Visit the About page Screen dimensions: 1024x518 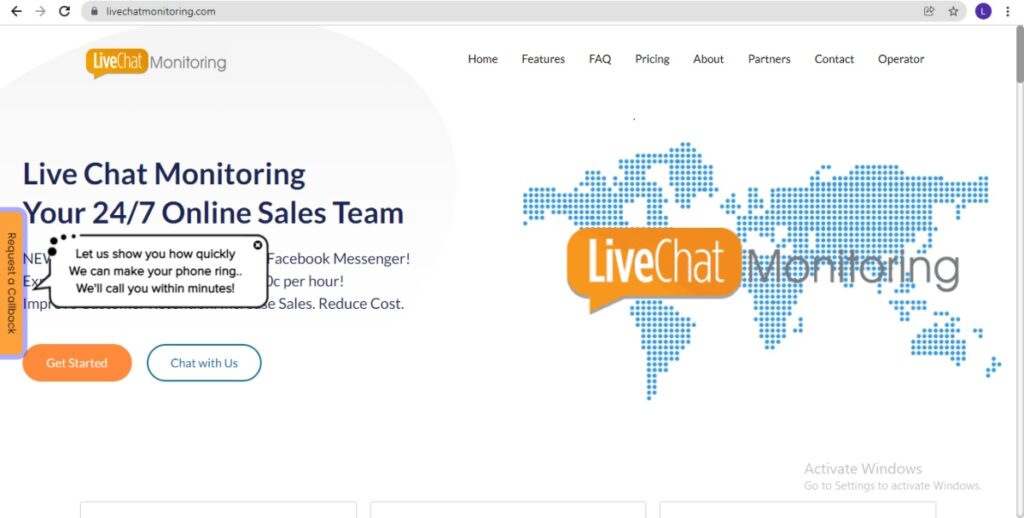pos(708,59)
